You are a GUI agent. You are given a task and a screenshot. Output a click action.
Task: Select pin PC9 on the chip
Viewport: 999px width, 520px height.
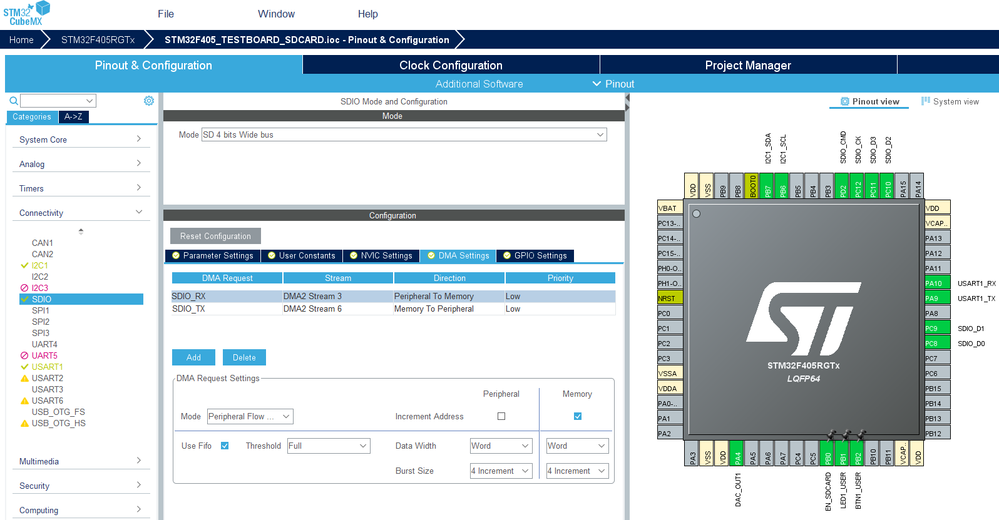pyautogui.click(x=937, y=328)
